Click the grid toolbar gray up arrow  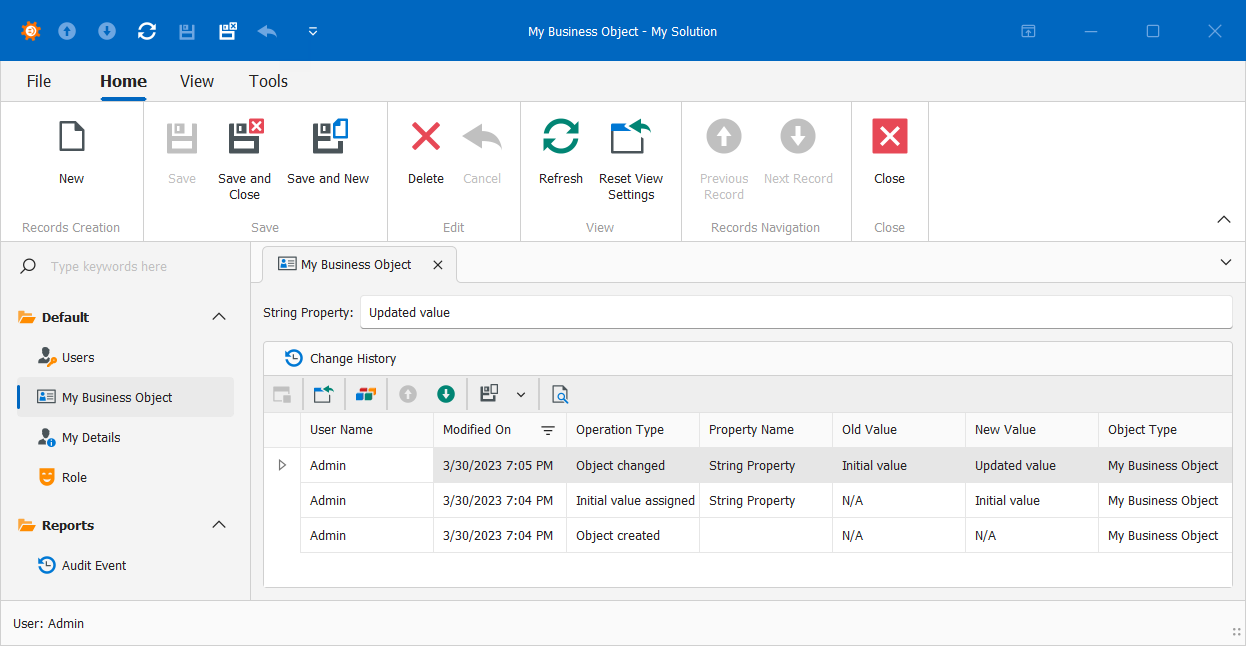click(x=407, y=394)
